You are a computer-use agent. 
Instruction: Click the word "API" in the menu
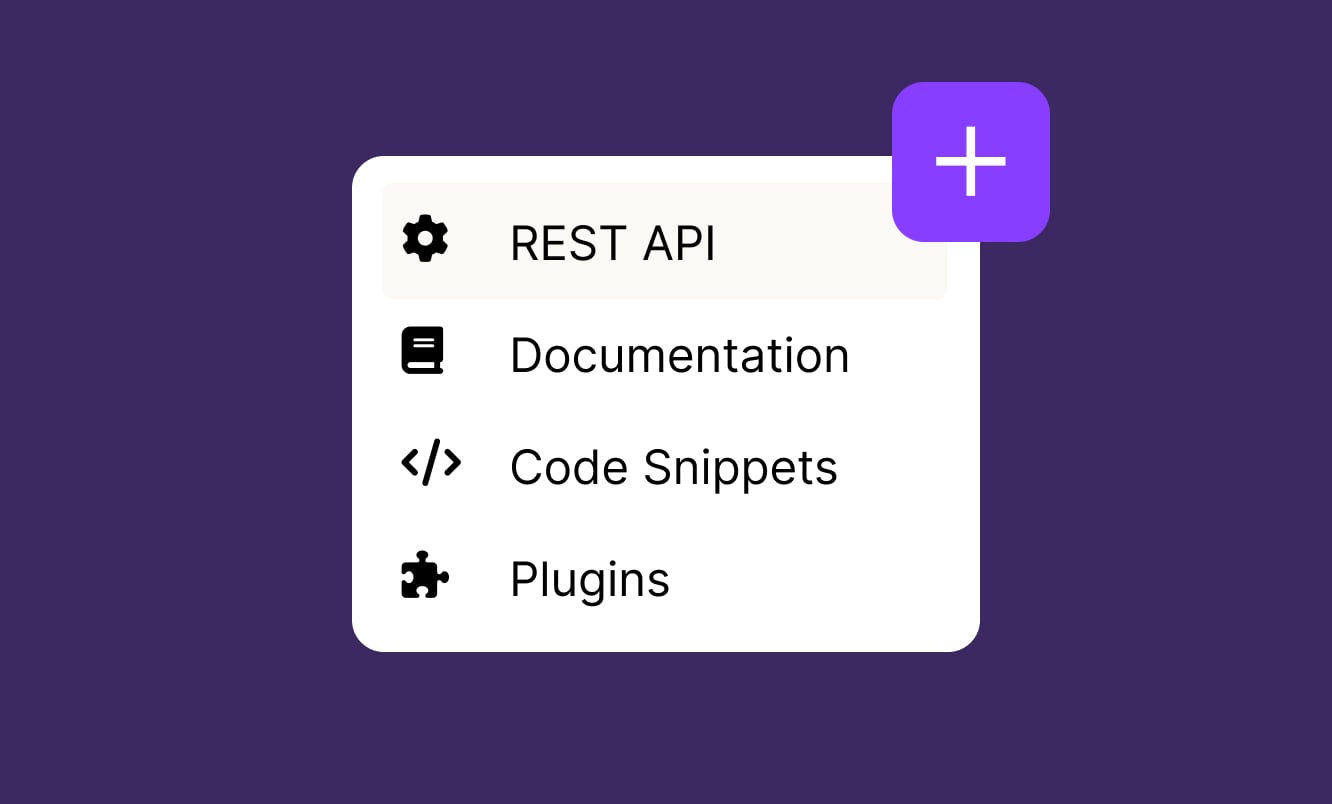(678, 244)
